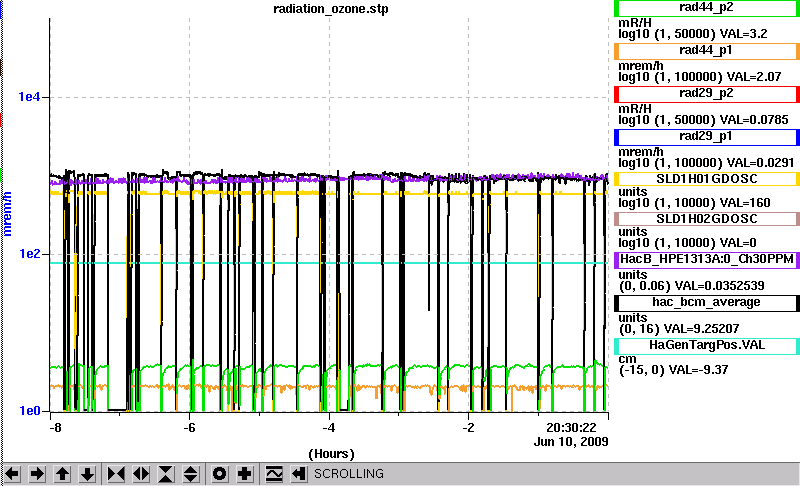The image size is (800, 486).
Task: Click the 20:30:22 timestamp
Action: [x=571, y=428]
